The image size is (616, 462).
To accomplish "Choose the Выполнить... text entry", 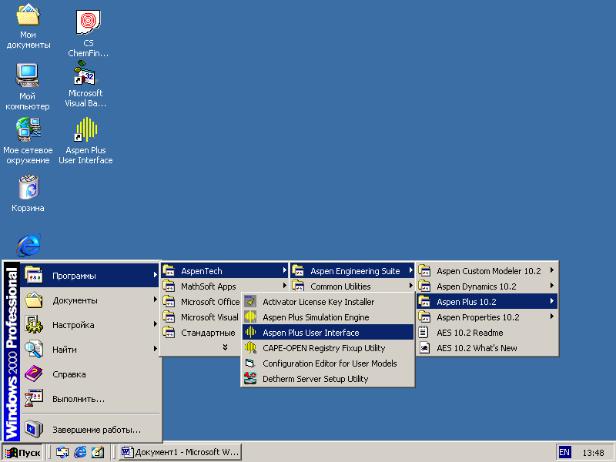I will (x=79, y=399).
